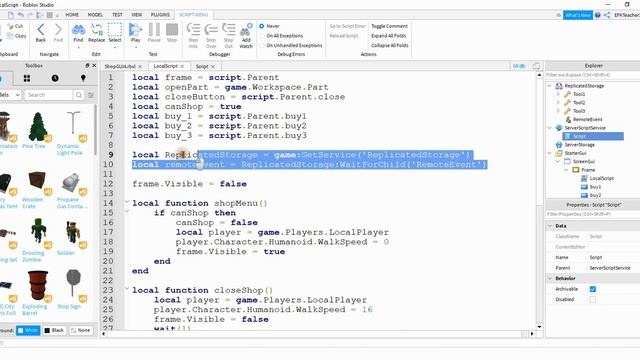640x360 pixels.
Task: Click Collapse All Folds action
Action: pos(390,45)
